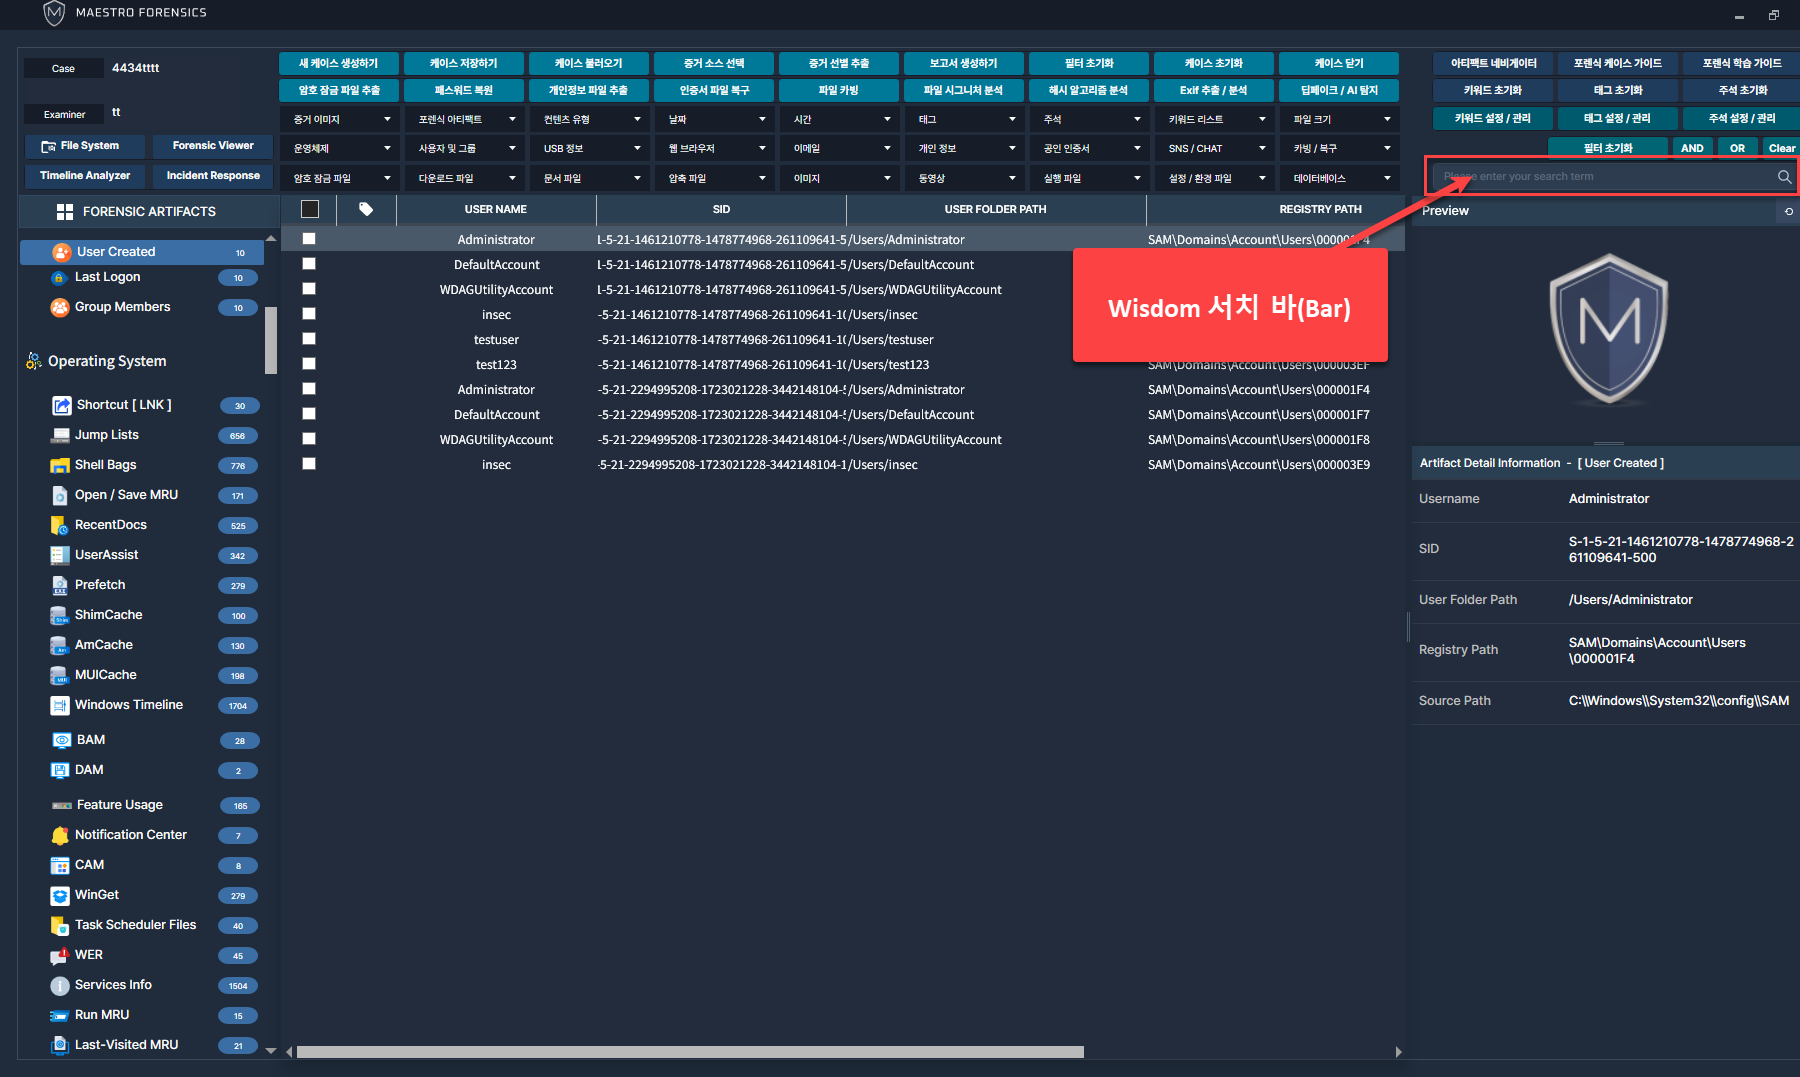Click the Notification Center bell icon
The image size is (1800, 1077).
click(60, 835)
